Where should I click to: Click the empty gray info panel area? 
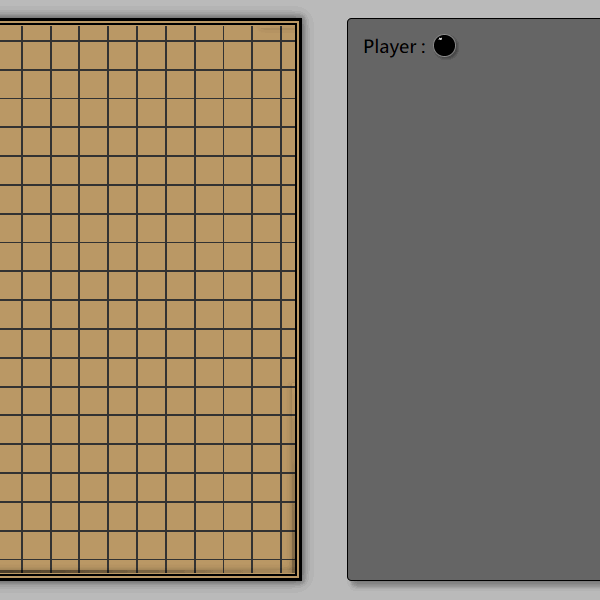pyautogui.click(x=473, y=320)
